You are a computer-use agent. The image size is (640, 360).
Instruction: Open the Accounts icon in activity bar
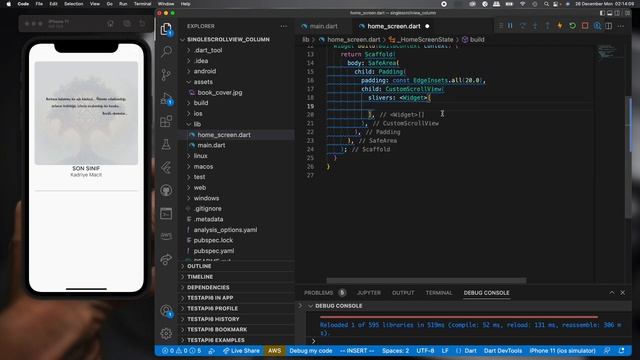click(166, 311)
